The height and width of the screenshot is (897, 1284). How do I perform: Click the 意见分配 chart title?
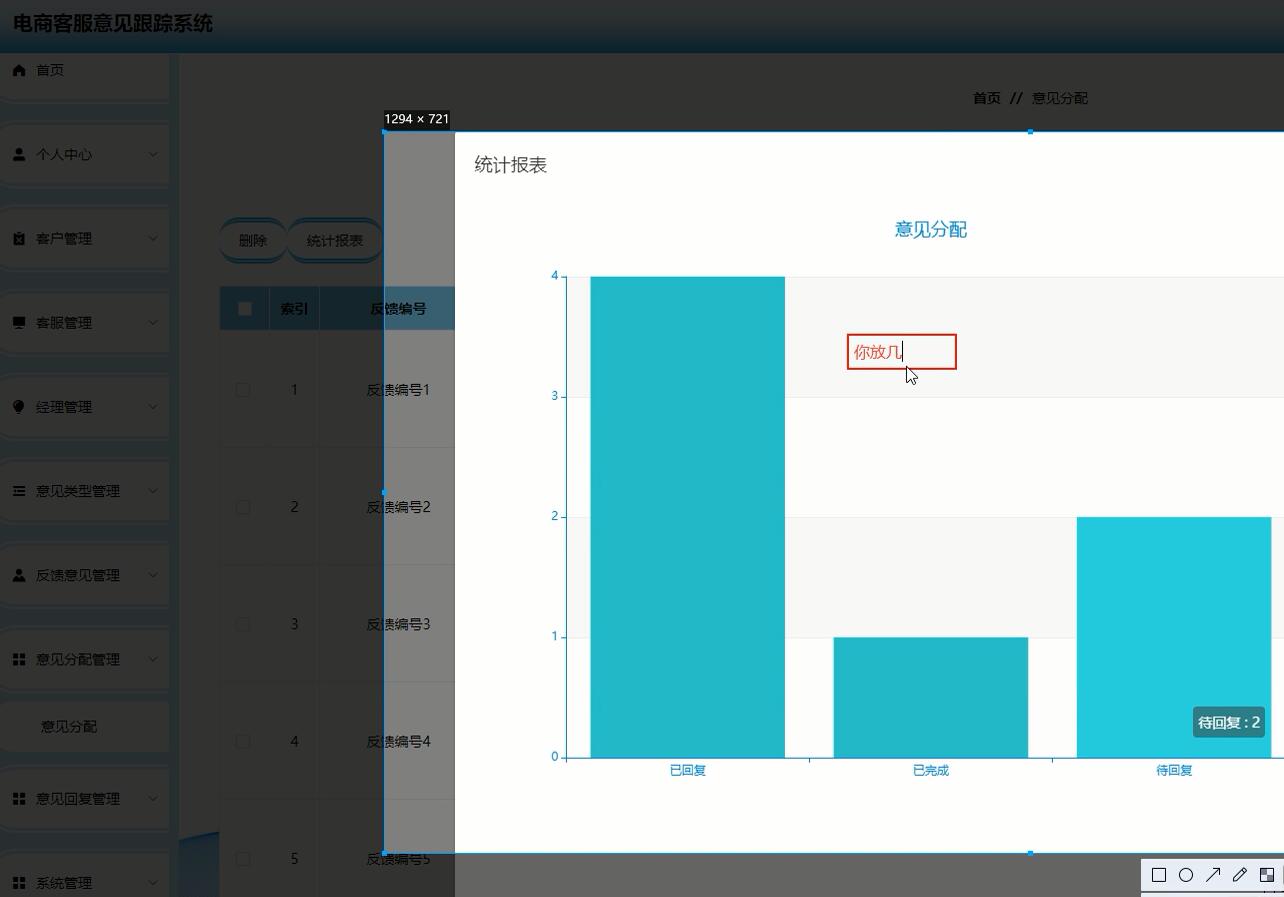click(x=931, y=230)
